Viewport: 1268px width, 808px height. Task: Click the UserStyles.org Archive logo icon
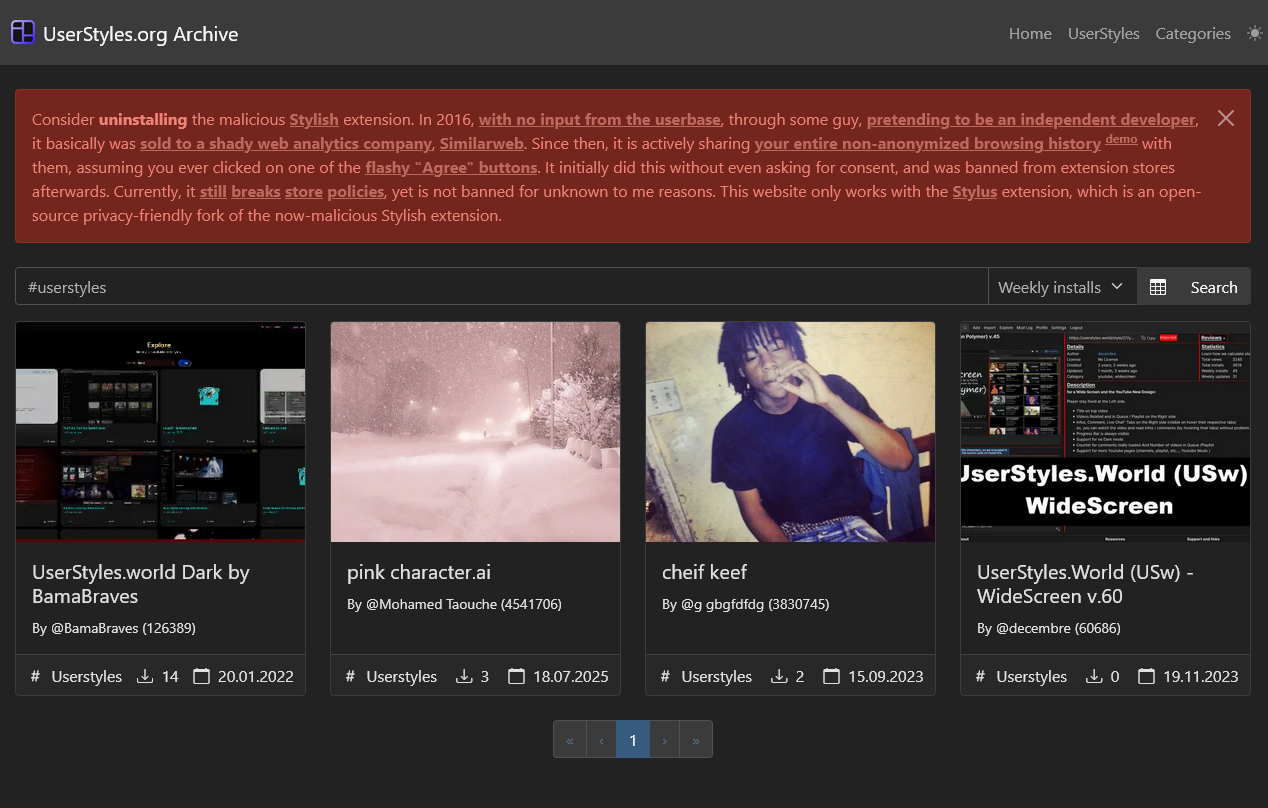(x=23, y=33)
